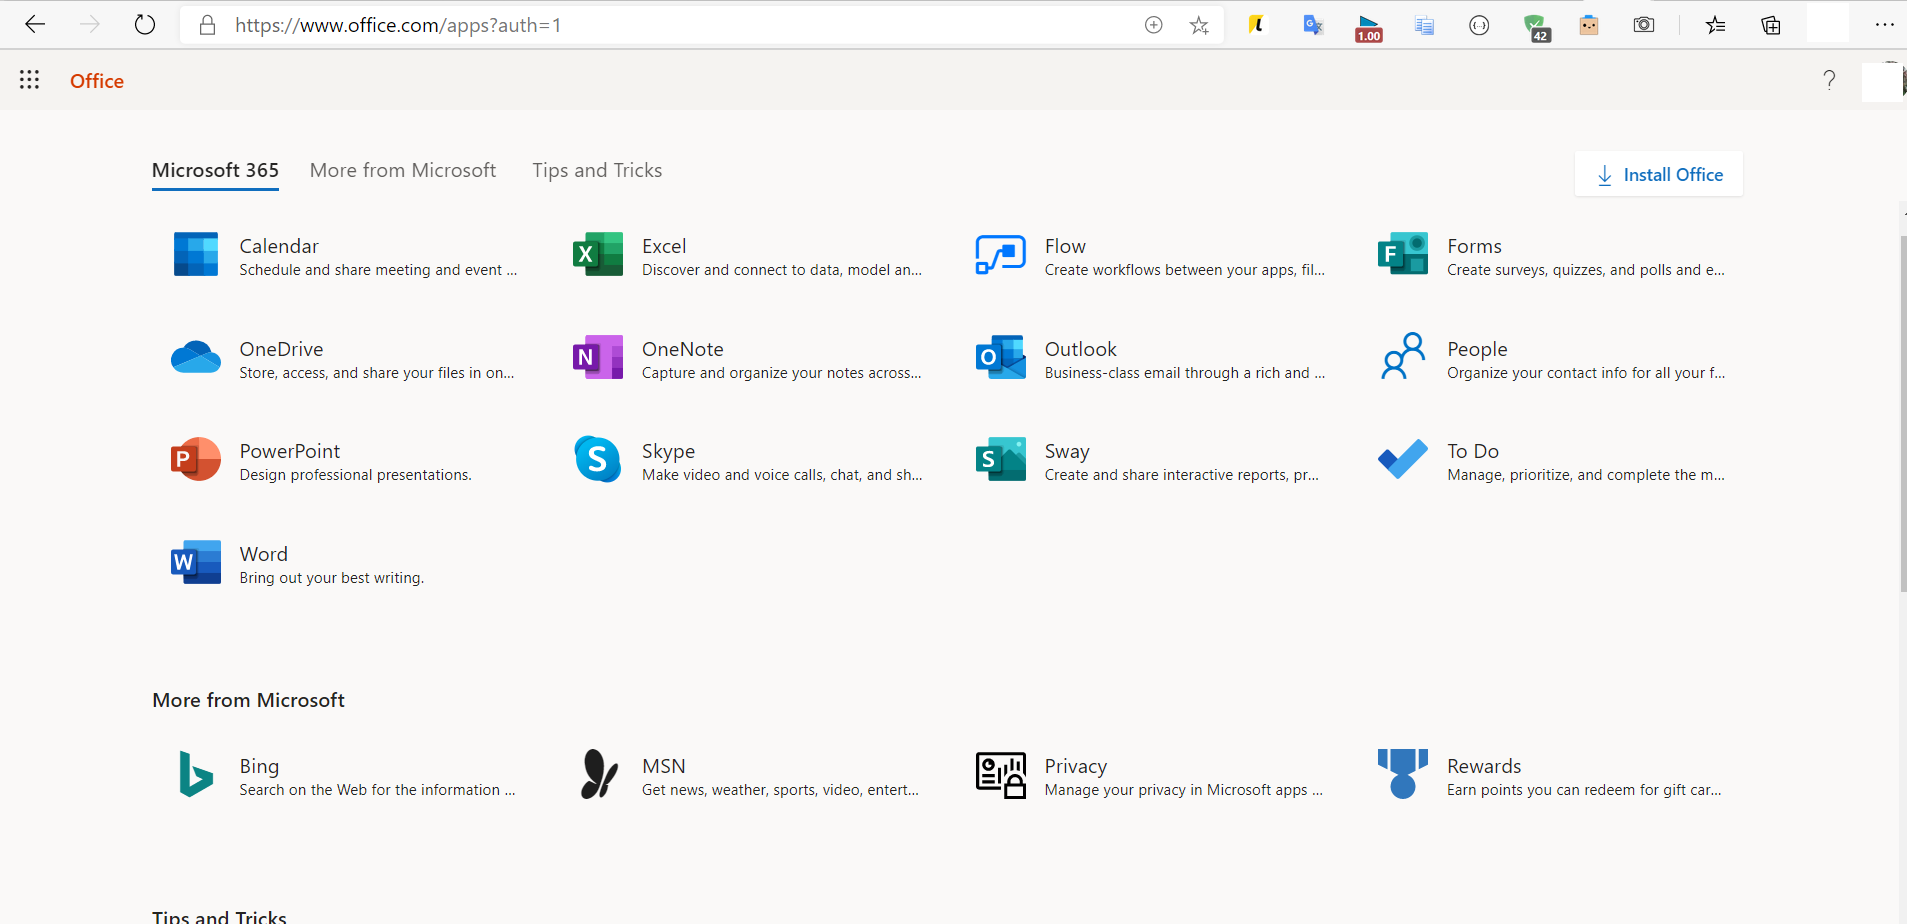The height and width of the screenshot is (924, 1907).
Task: Open the browser Settings and more menu
Action: click(x=1884, y=25)
